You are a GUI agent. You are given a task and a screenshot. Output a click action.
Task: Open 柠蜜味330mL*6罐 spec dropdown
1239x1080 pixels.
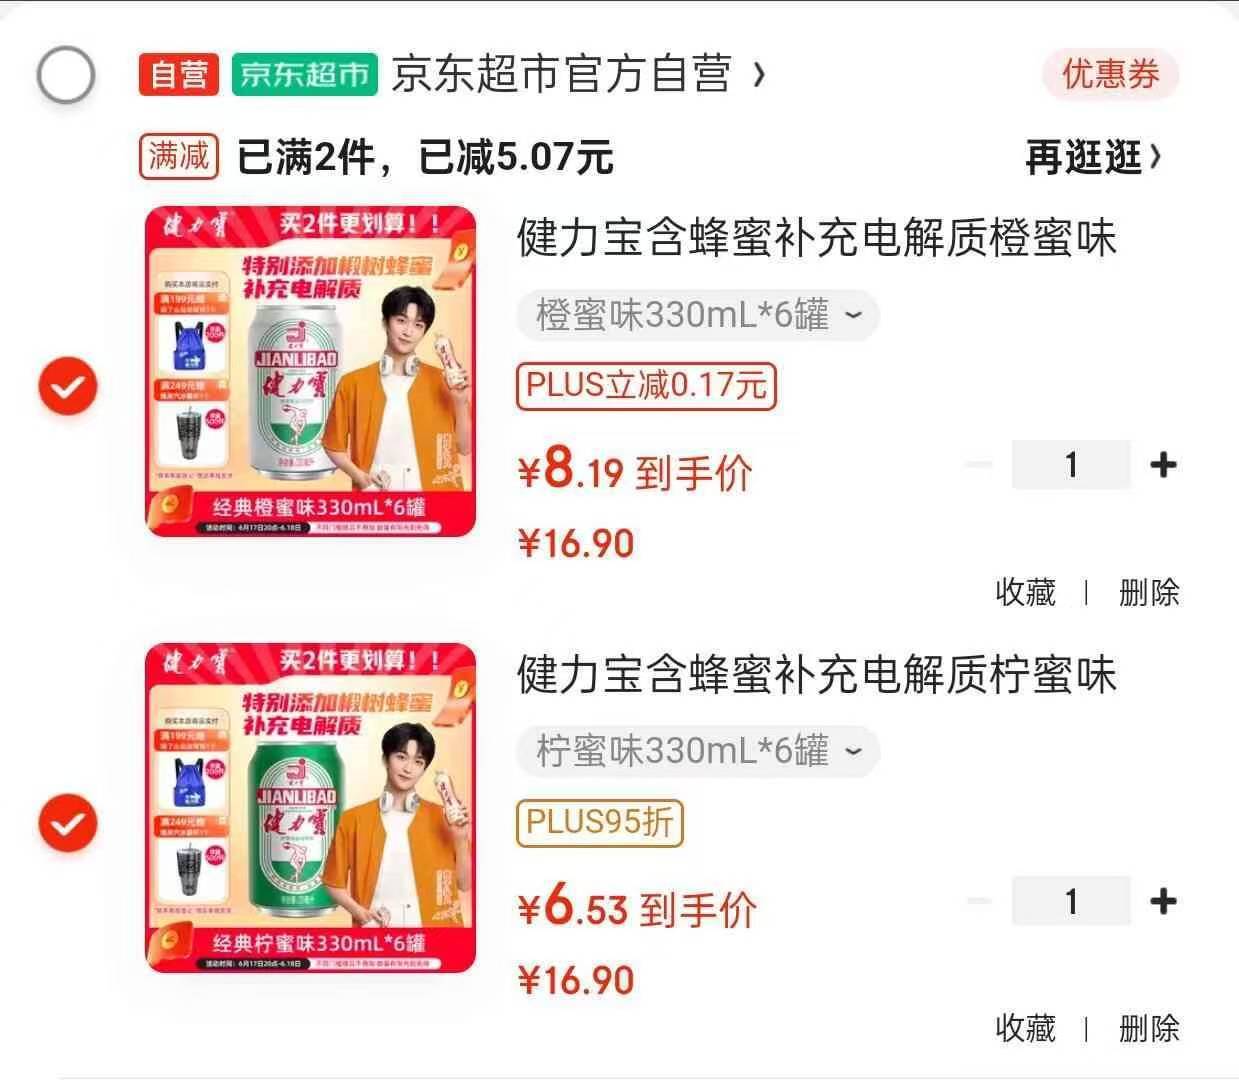point(698,751)
